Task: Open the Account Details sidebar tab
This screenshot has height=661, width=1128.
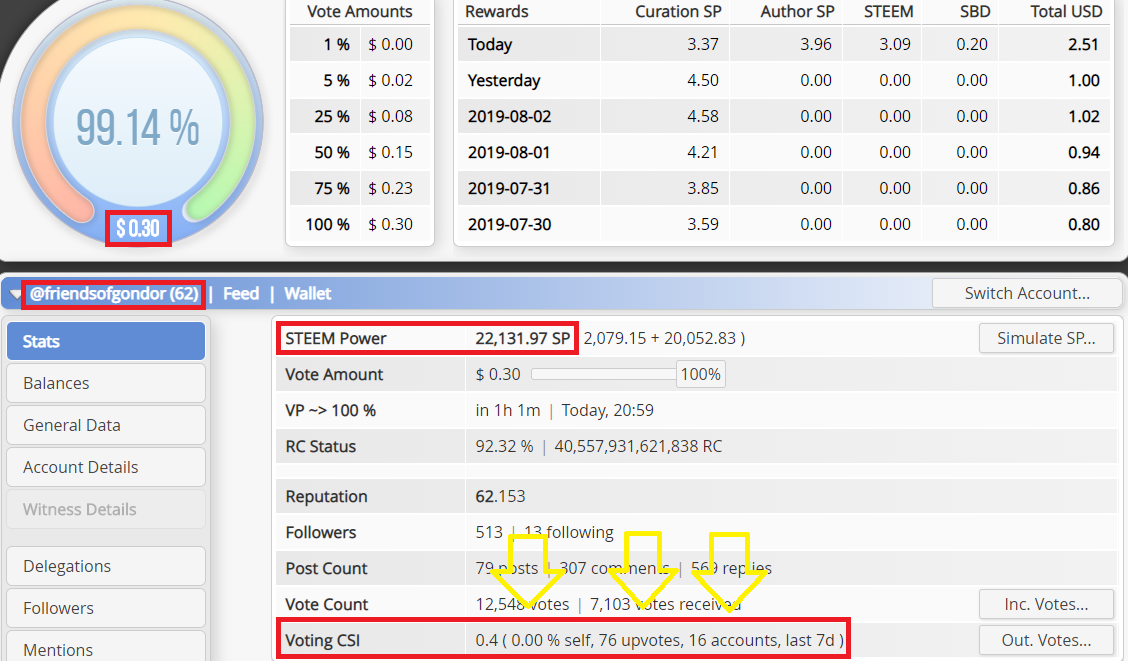Action: 106,467
